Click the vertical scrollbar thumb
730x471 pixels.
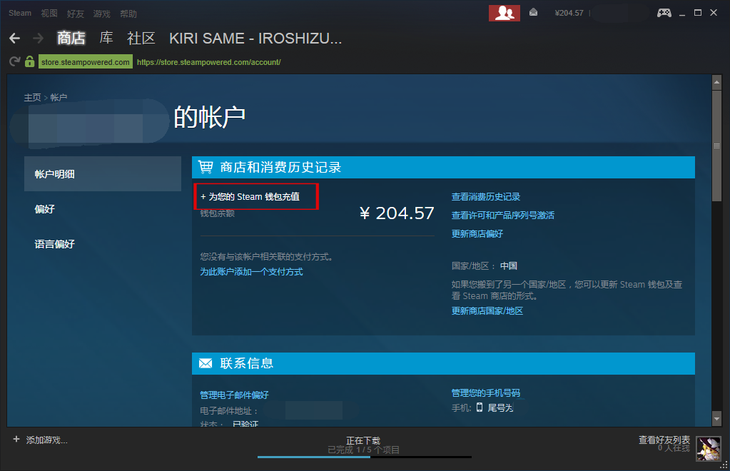(716, 146)
